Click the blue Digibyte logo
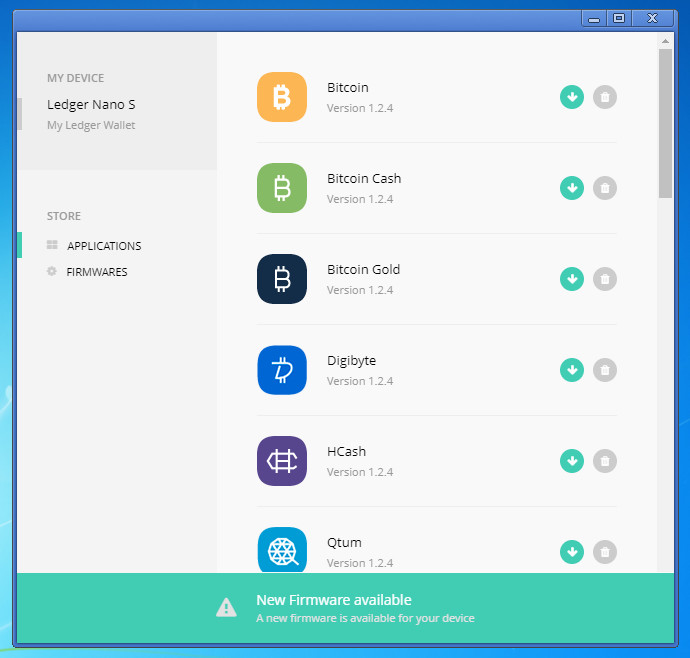690x658 pixels. (282, 370)
